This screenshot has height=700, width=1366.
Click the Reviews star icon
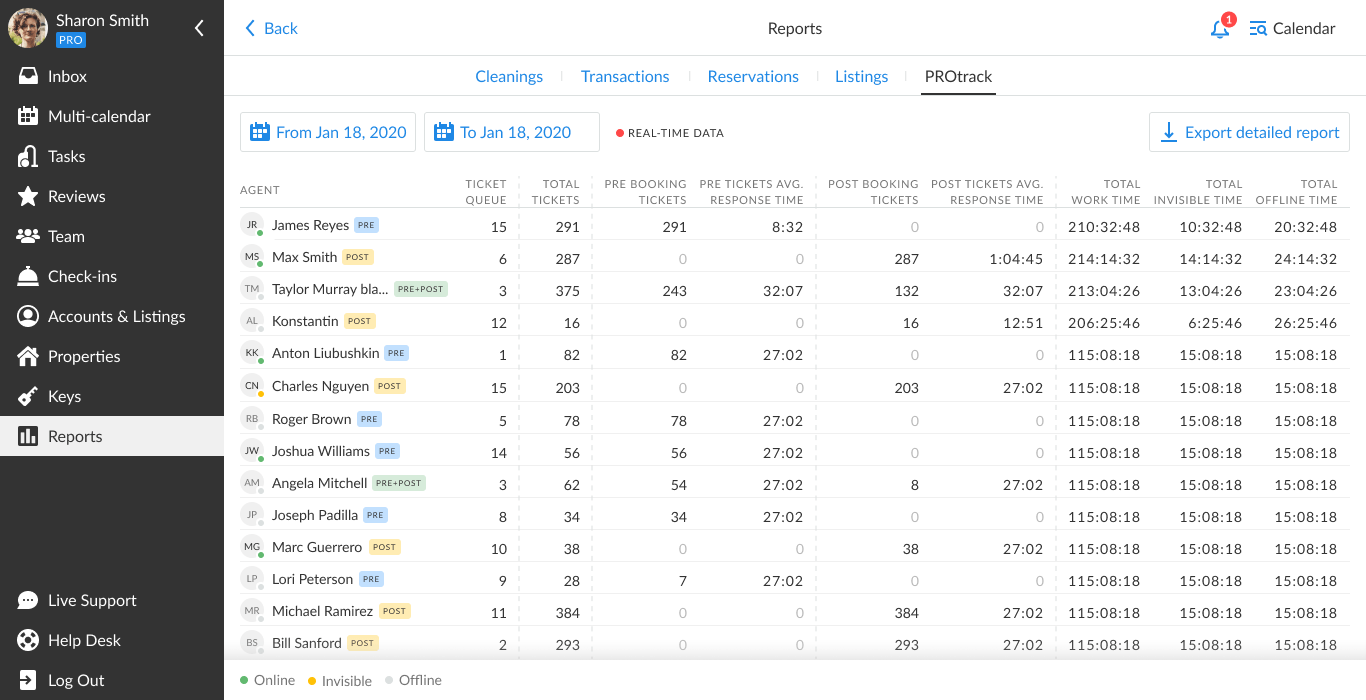point(28,196)
